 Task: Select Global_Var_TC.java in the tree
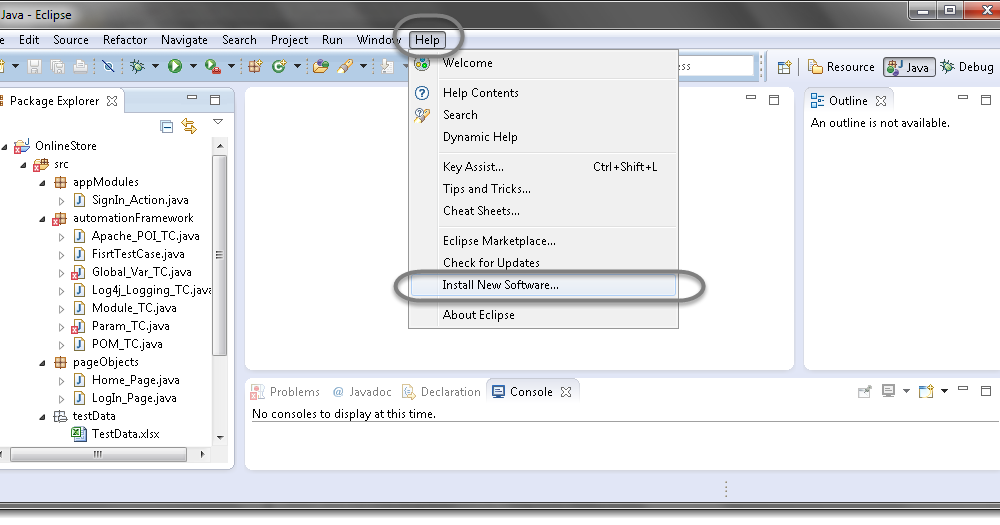coord(141,272)
